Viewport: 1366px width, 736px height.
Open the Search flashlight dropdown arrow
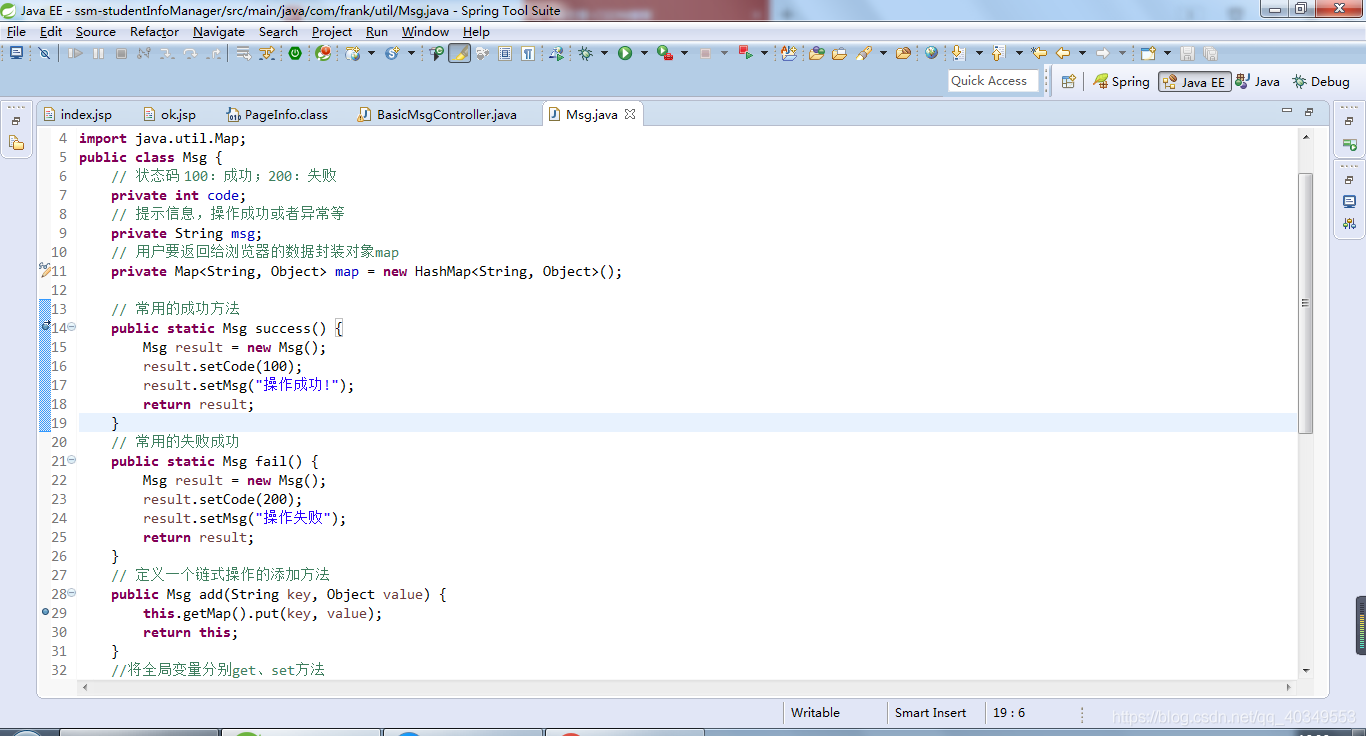pyautogui.click(x=883, y=53)
